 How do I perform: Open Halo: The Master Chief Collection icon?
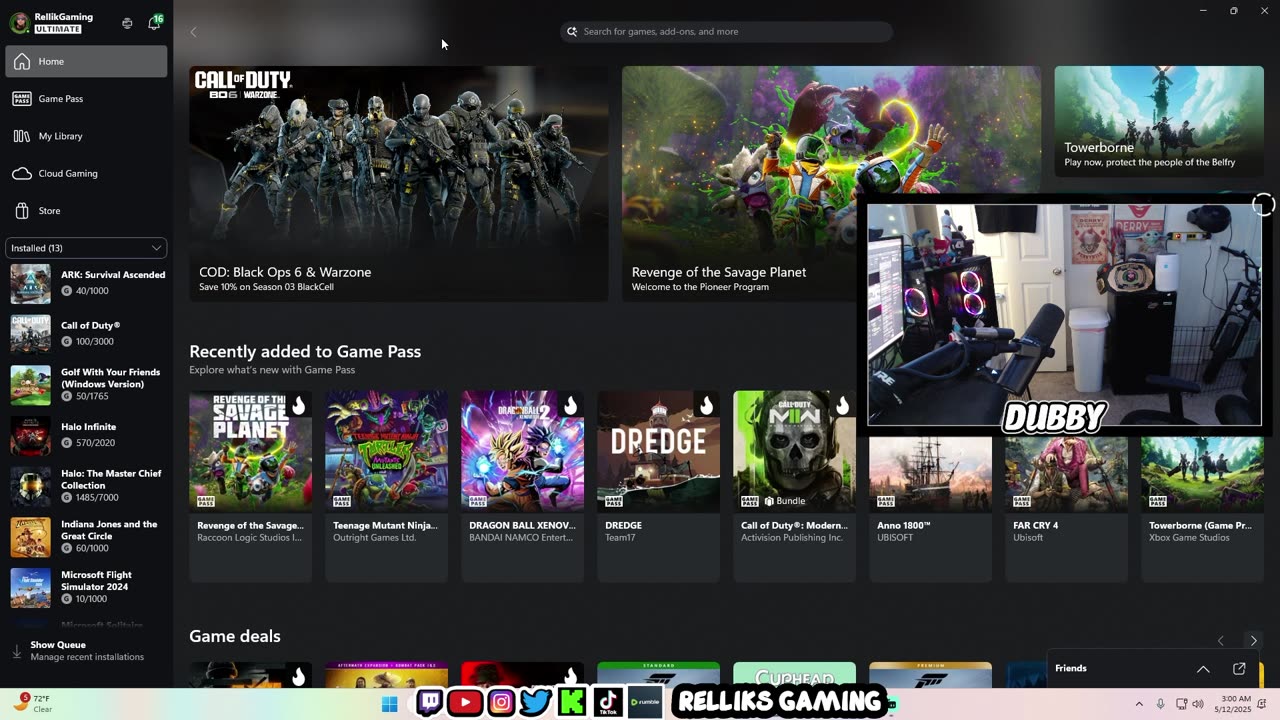30,486
